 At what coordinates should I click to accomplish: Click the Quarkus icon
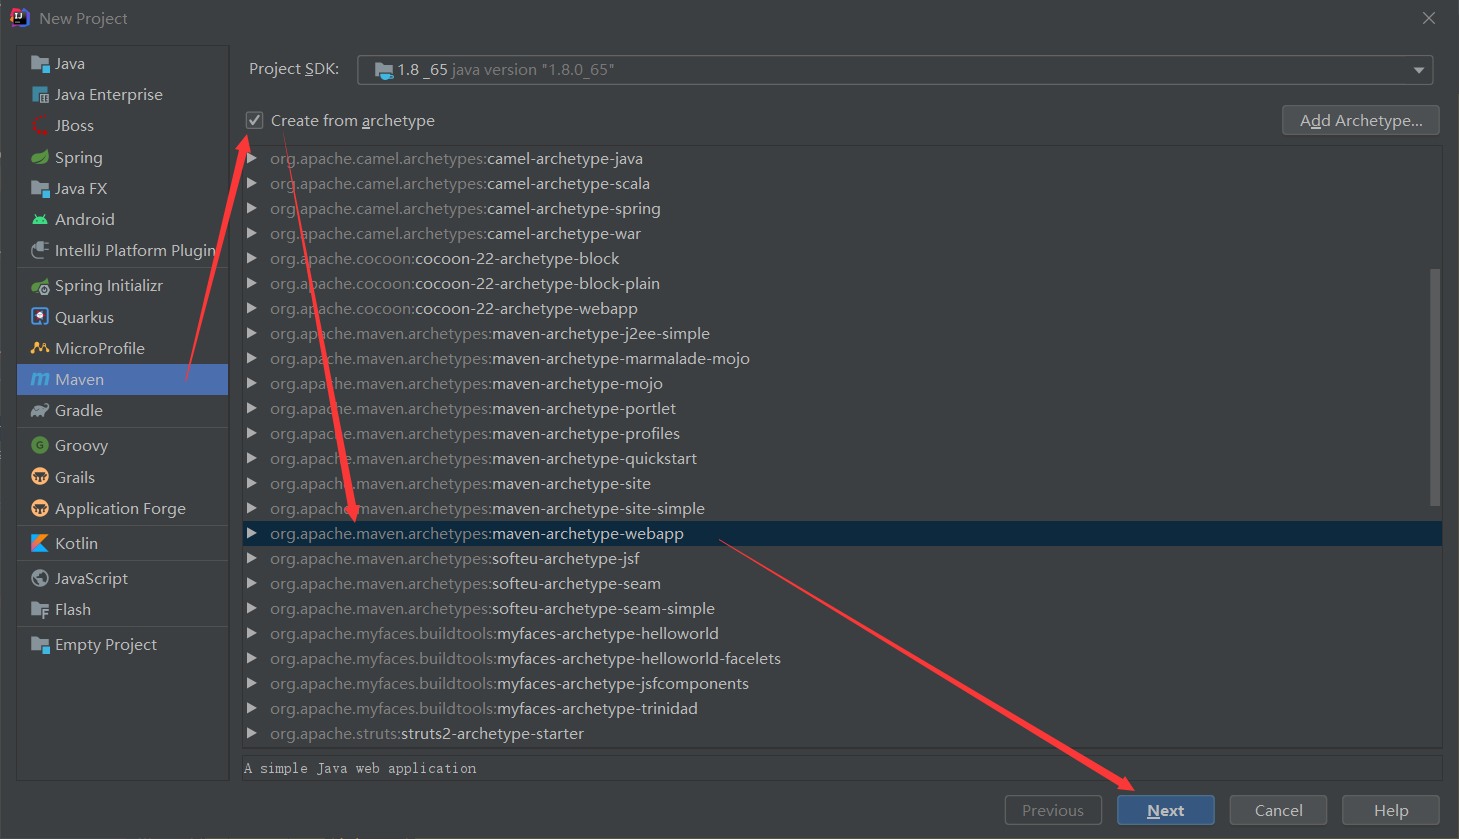(x=40, y=317)
